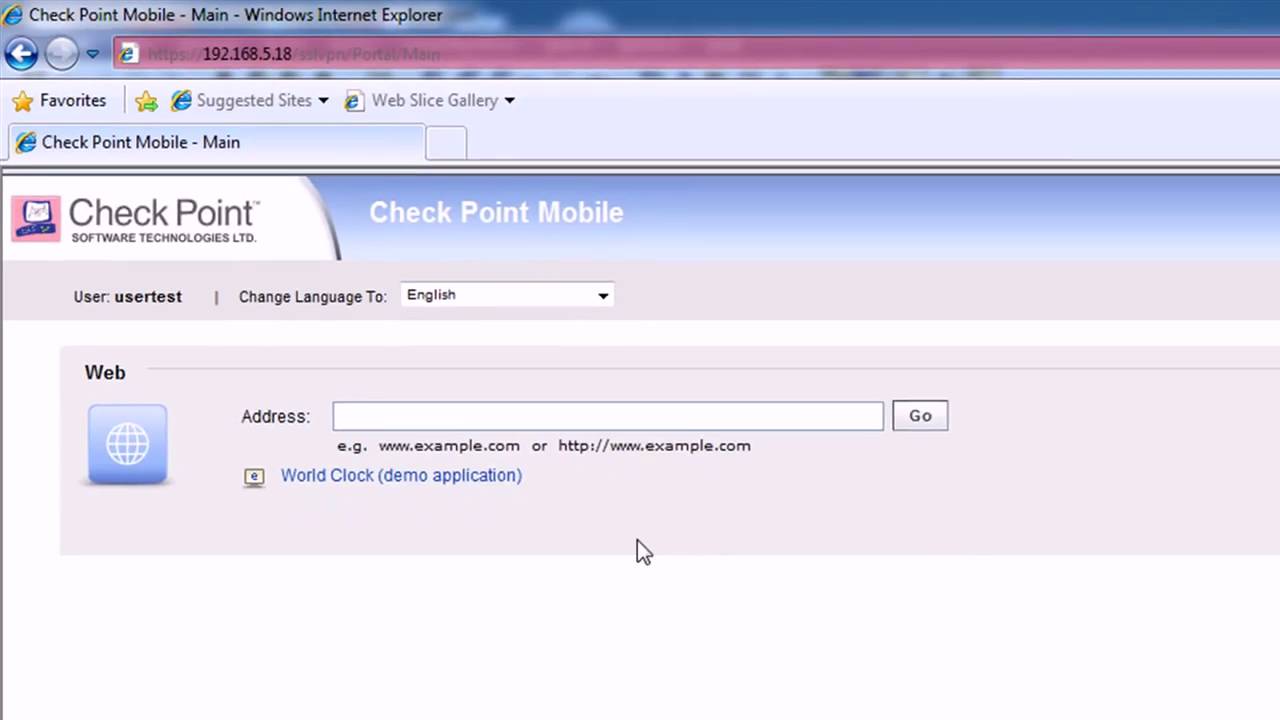Open the Change Language English dropdown

pyautogui.click(x=507, y=295)
